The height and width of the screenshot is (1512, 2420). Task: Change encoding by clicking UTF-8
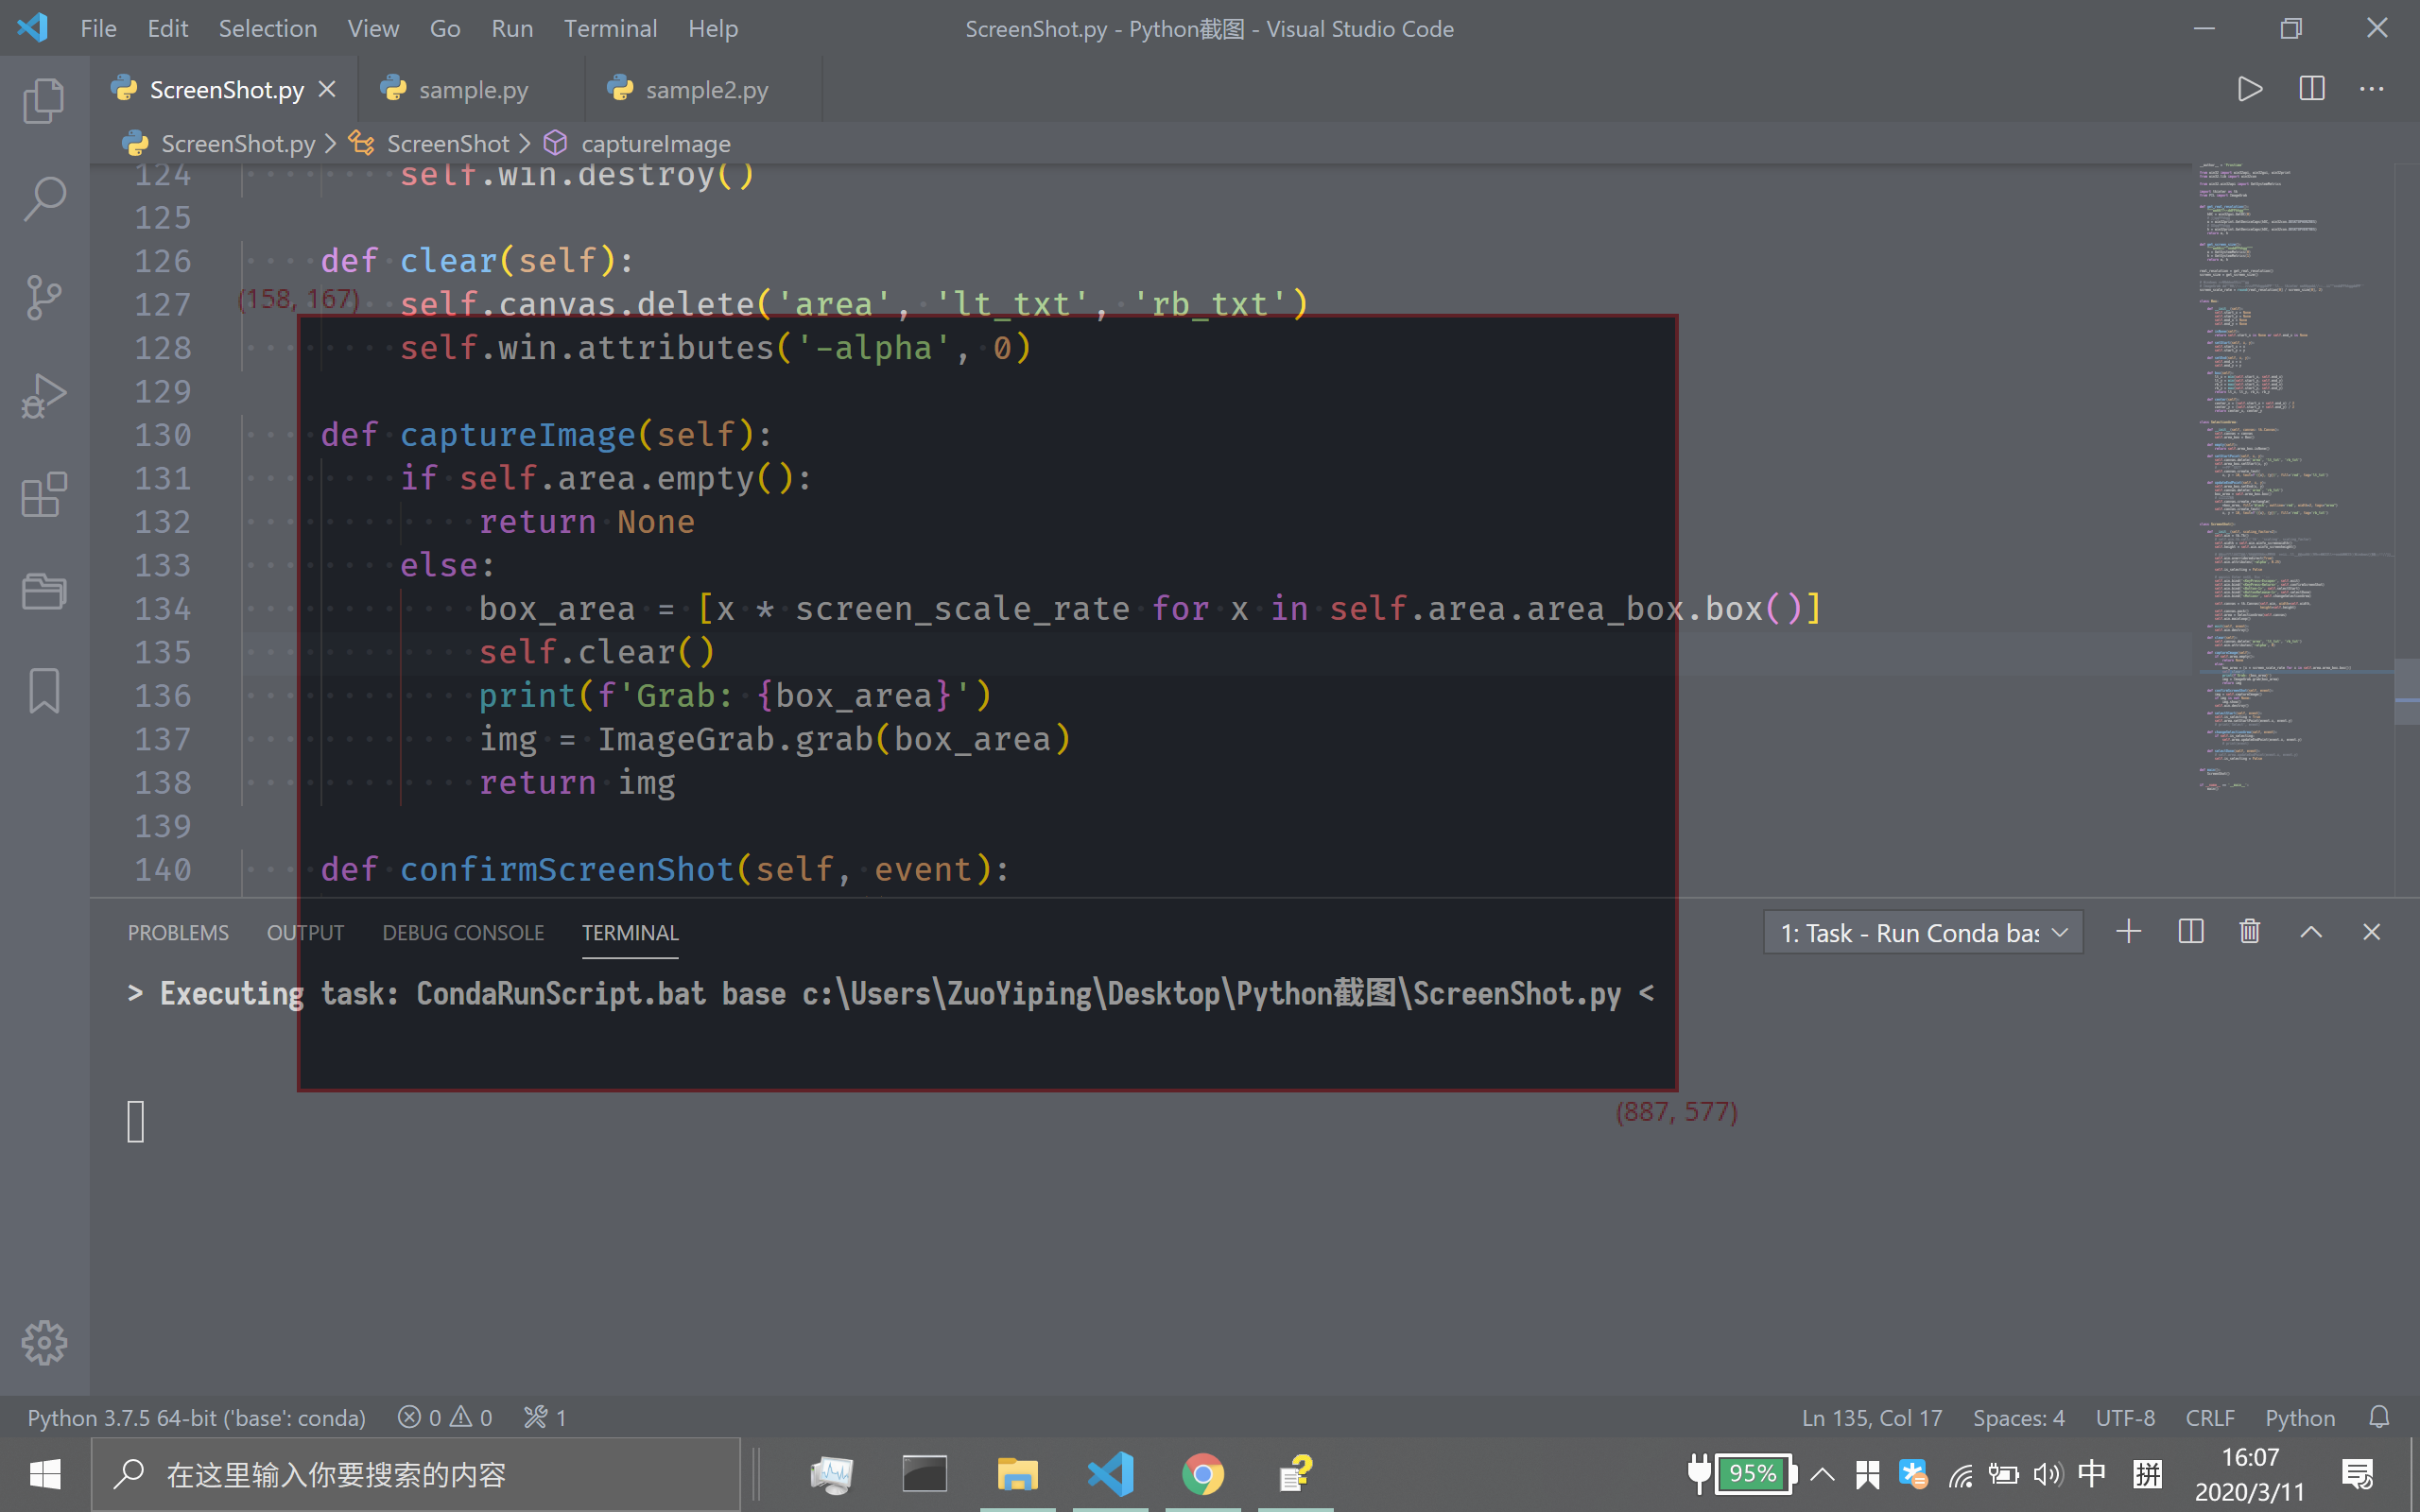coord(2123,1417)
